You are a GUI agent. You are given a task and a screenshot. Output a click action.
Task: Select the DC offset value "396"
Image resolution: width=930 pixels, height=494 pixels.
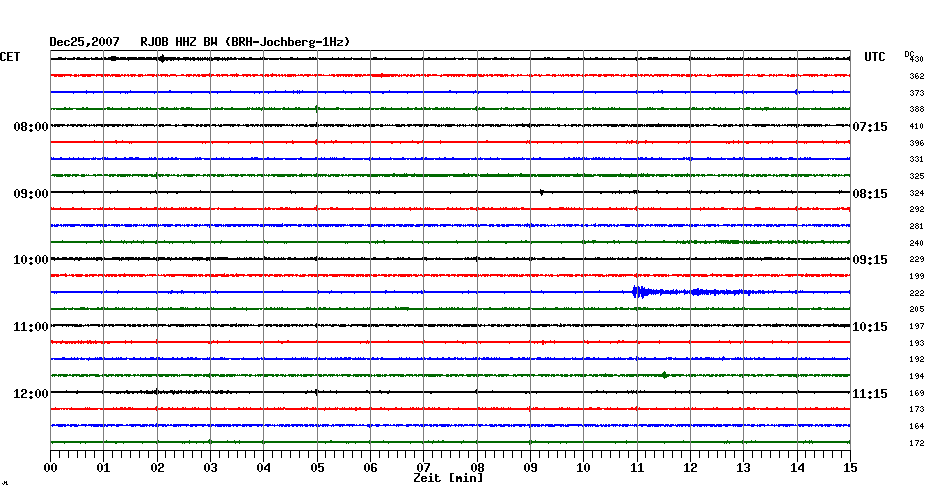click(917, 143)
